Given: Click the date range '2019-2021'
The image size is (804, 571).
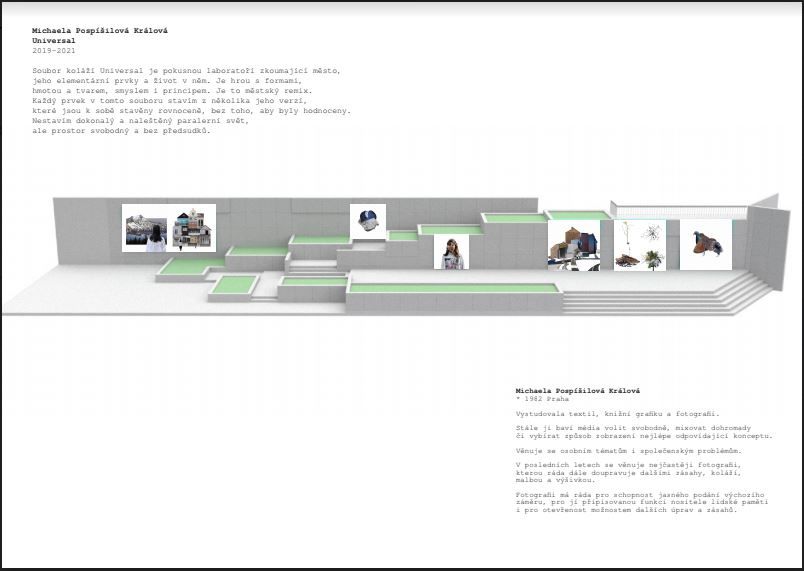Looking at the screenshot, I should coord(52,50).
